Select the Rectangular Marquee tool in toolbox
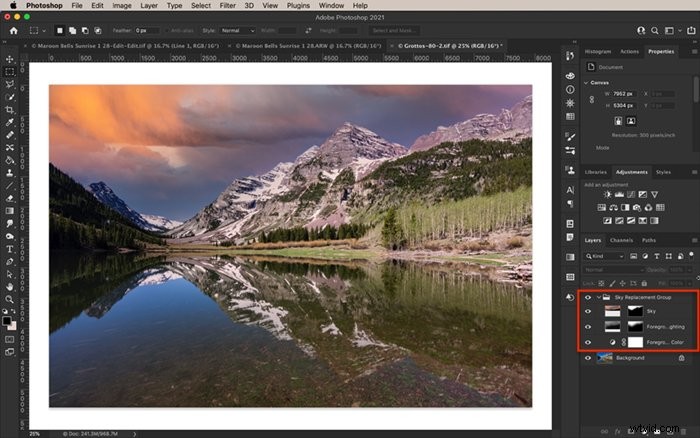This screenshot has width=700, height=438. (x=9, y=71)
